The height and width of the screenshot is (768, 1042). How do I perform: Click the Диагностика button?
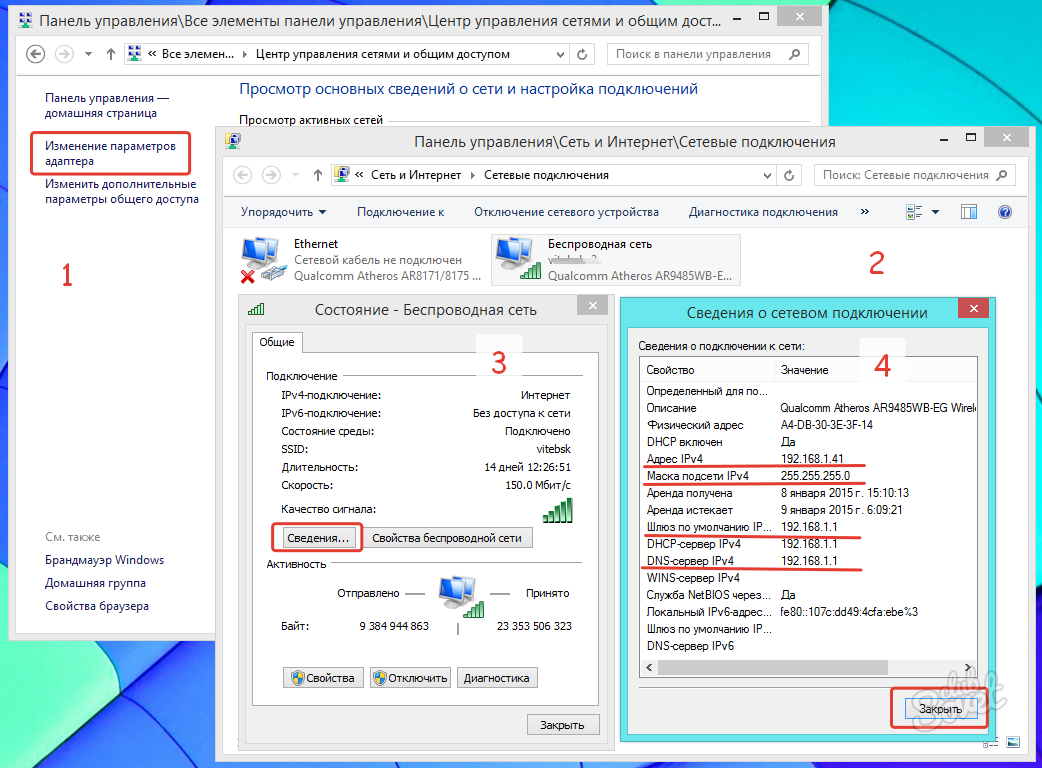496,678
